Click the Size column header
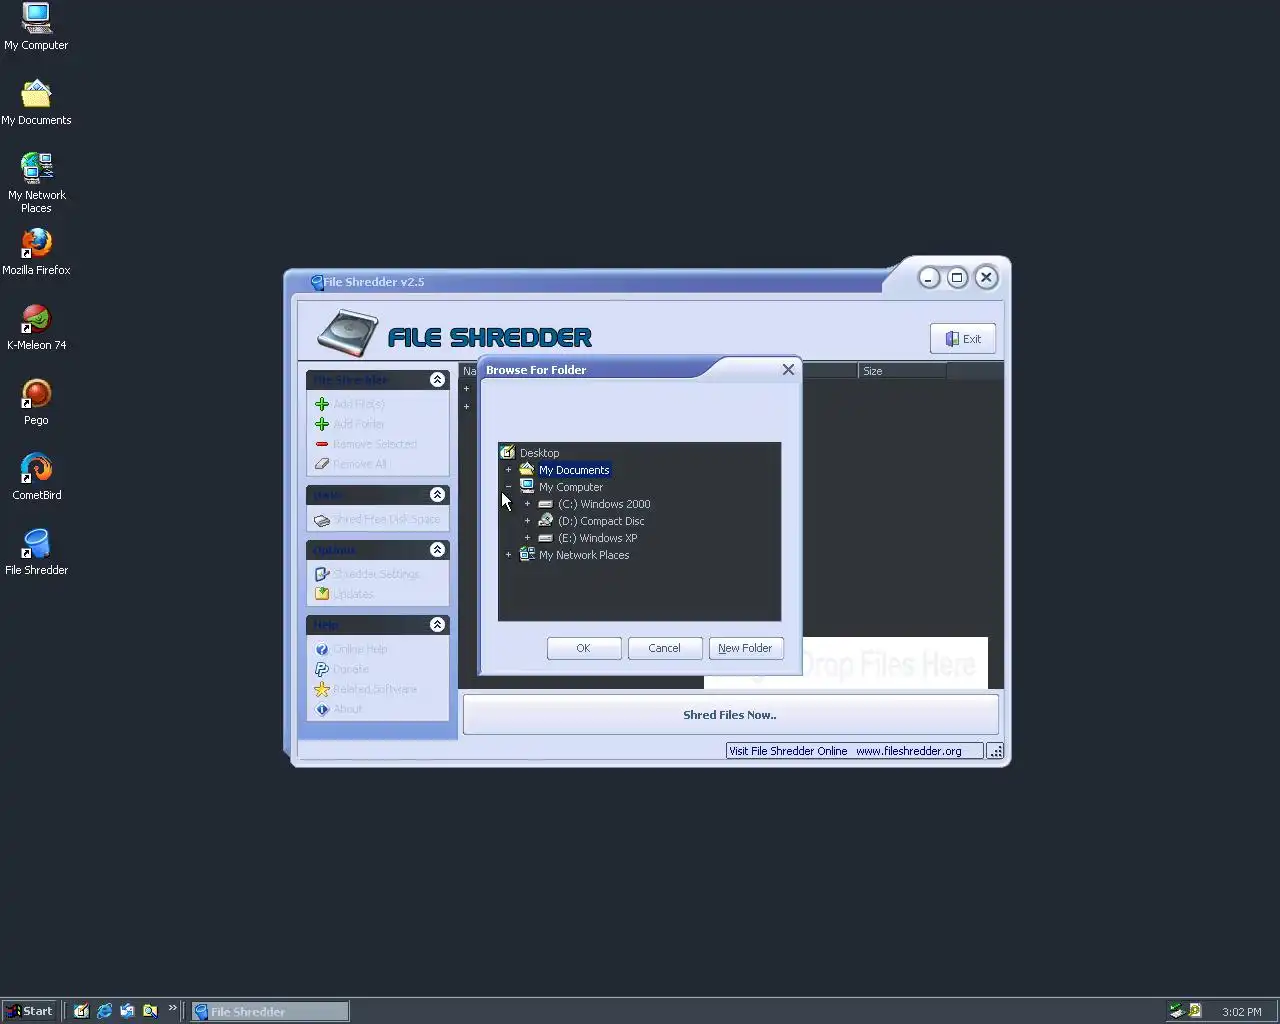This screenshot has width=1280, height=1024. point(903,371)
